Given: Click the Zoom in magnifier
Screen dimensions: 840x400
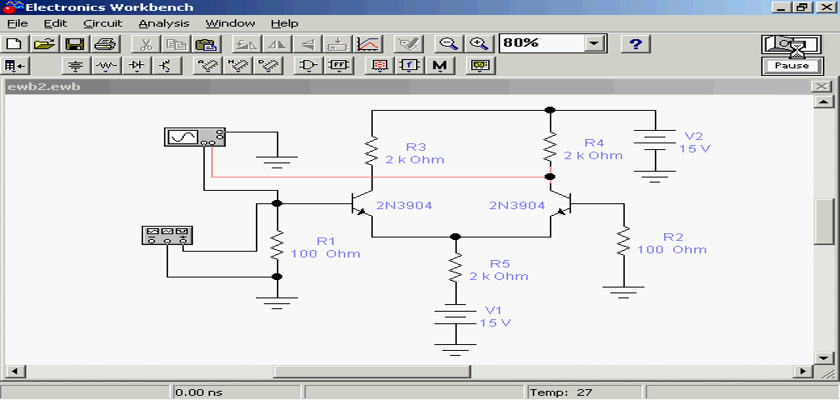Looking at the screenshot, I should 478,43.
